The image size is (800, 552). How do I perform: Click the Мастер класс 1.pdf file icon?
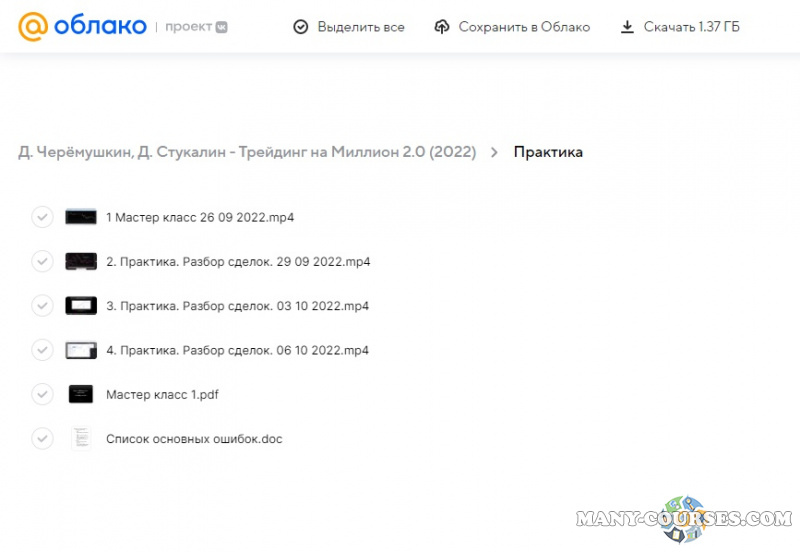(80, 394)
